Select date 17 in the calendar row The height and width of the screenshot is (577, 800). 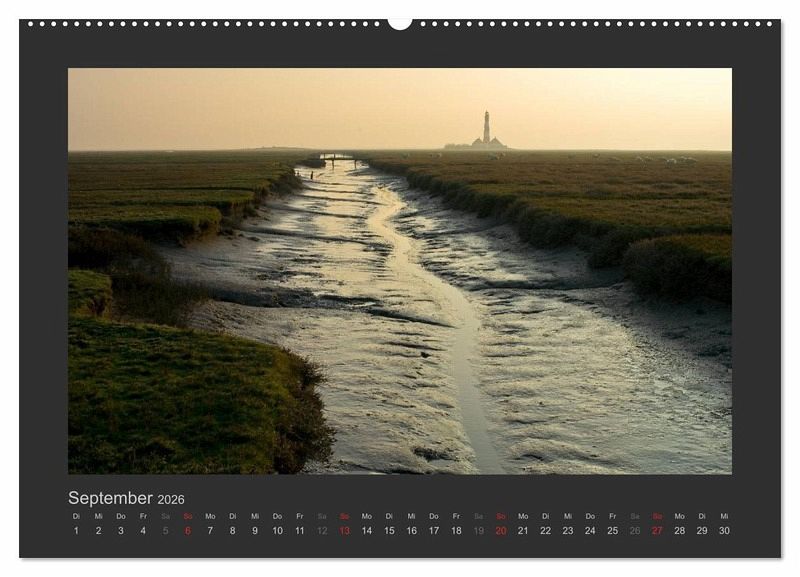click(x=434, y=531)
